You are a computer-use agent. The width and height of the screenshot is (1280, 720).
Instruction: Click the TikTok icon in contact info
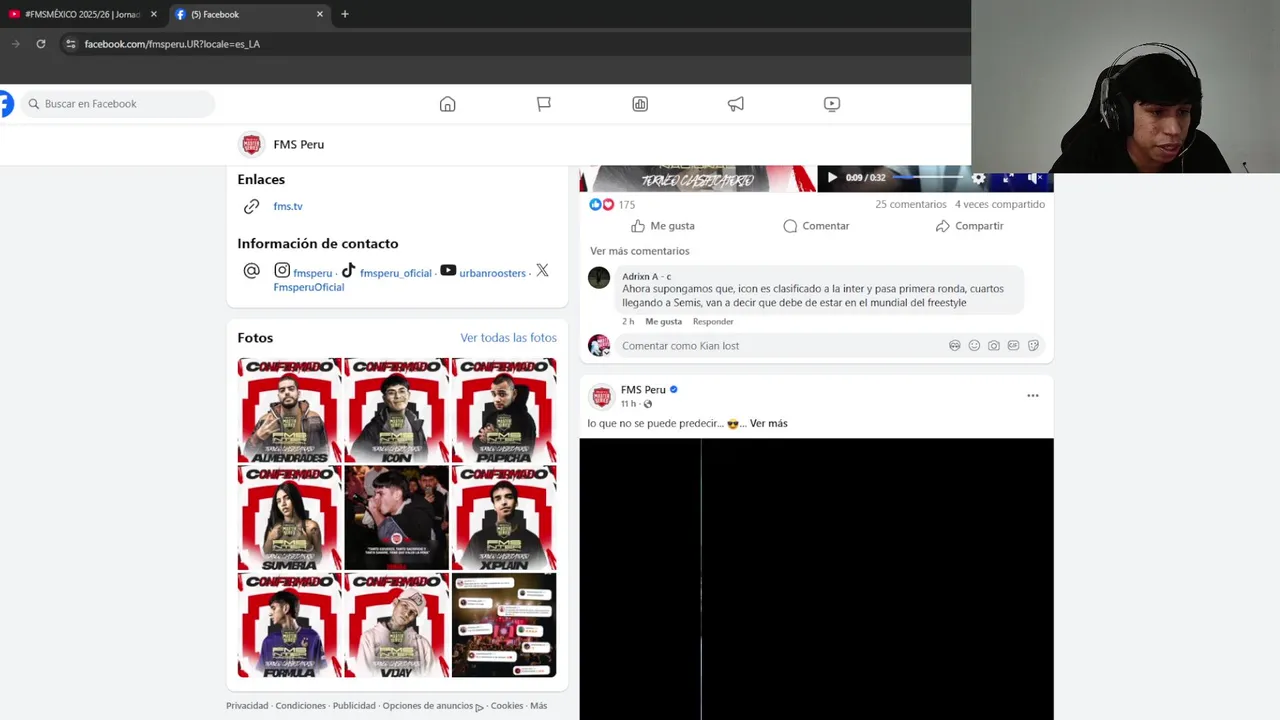point(348,270)
